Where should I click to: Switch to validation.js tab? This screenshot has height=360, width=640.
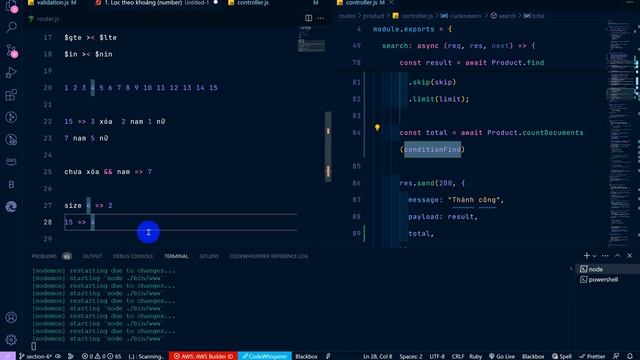coord(52,3)
